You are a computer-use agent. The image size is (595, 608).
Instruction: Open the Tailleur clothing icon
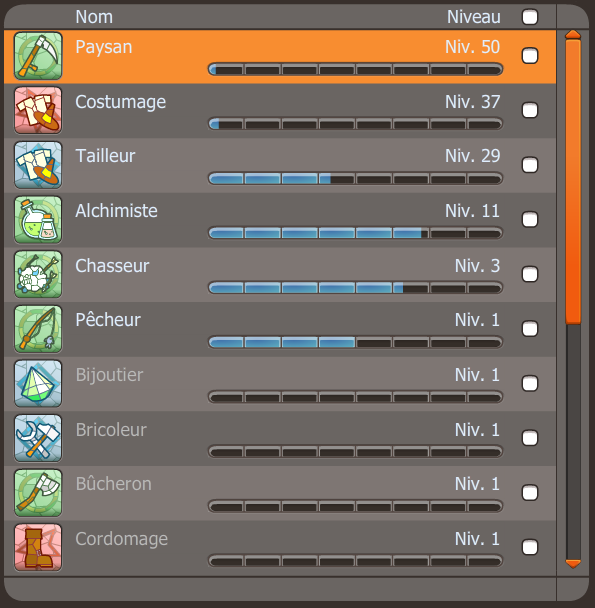click(x=38, y=165)
